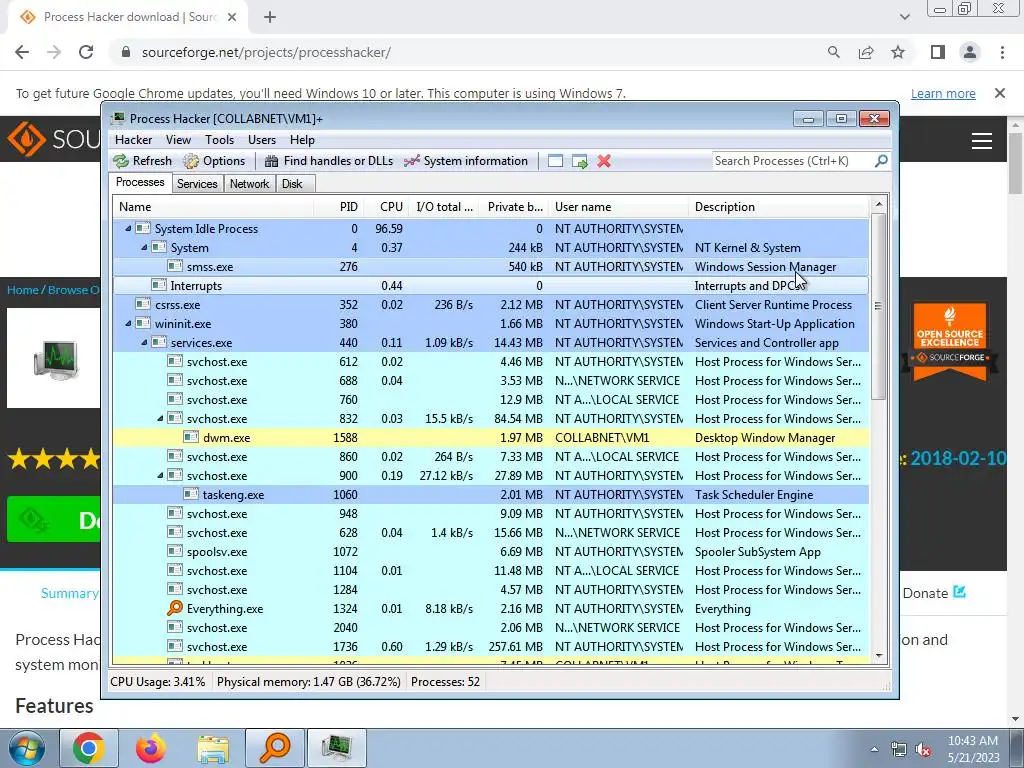This screenshot has height=768, width=1024.
Task: Open Options via the gear icon
Action: (191, 161)
